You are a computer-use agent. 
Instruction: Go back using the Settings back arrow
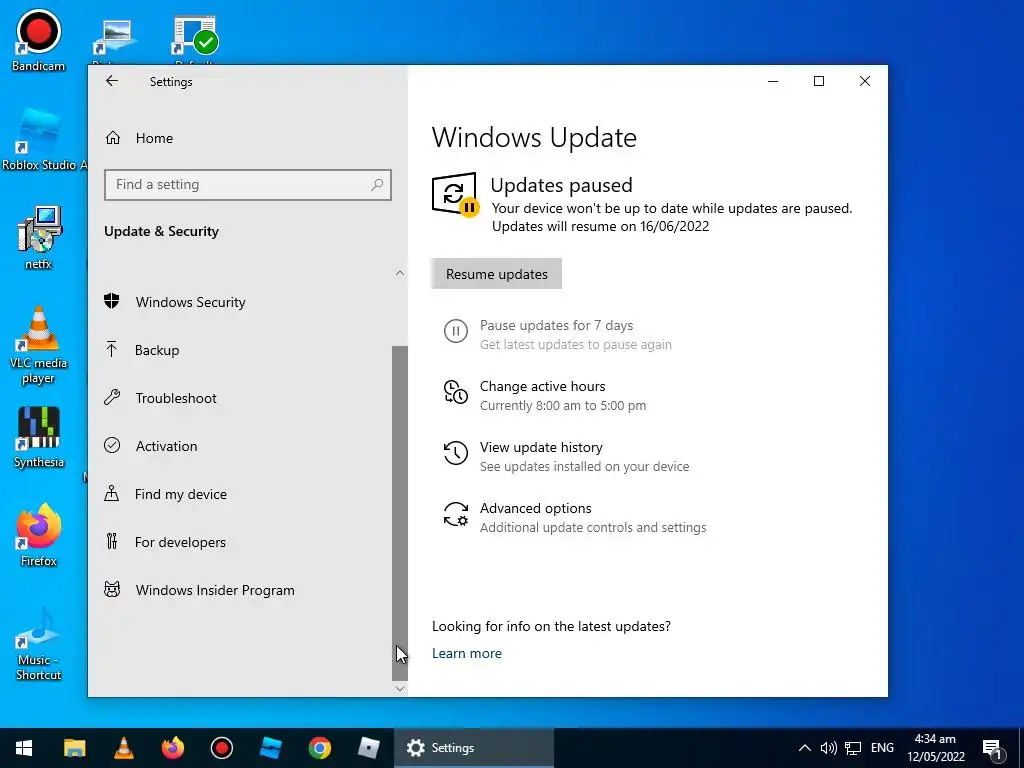112,81
